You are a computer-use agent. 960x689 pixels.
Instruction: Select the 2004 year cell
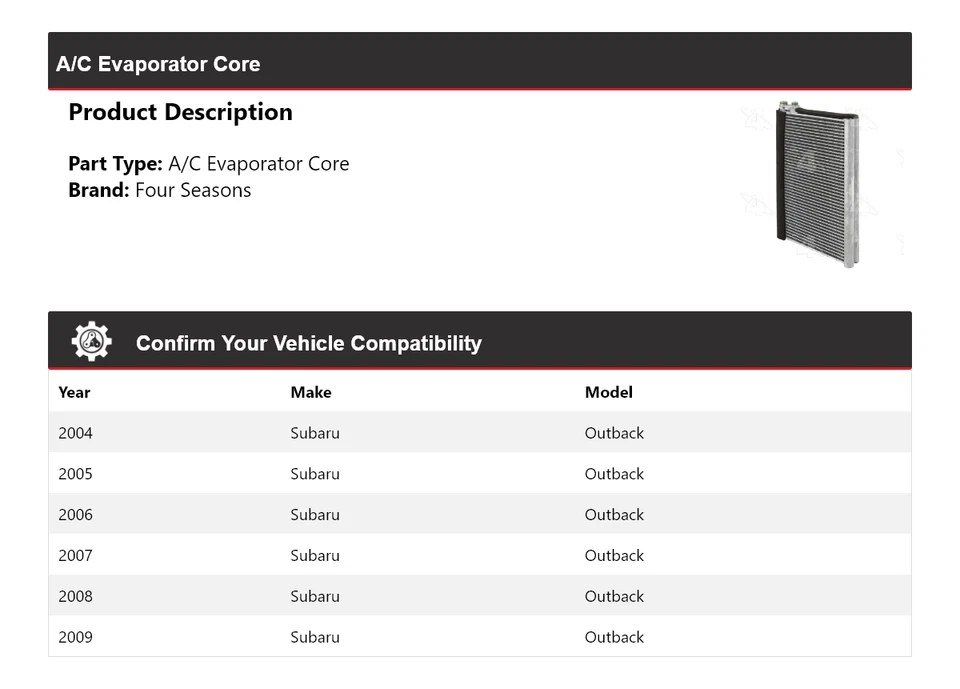click(75, 433)
